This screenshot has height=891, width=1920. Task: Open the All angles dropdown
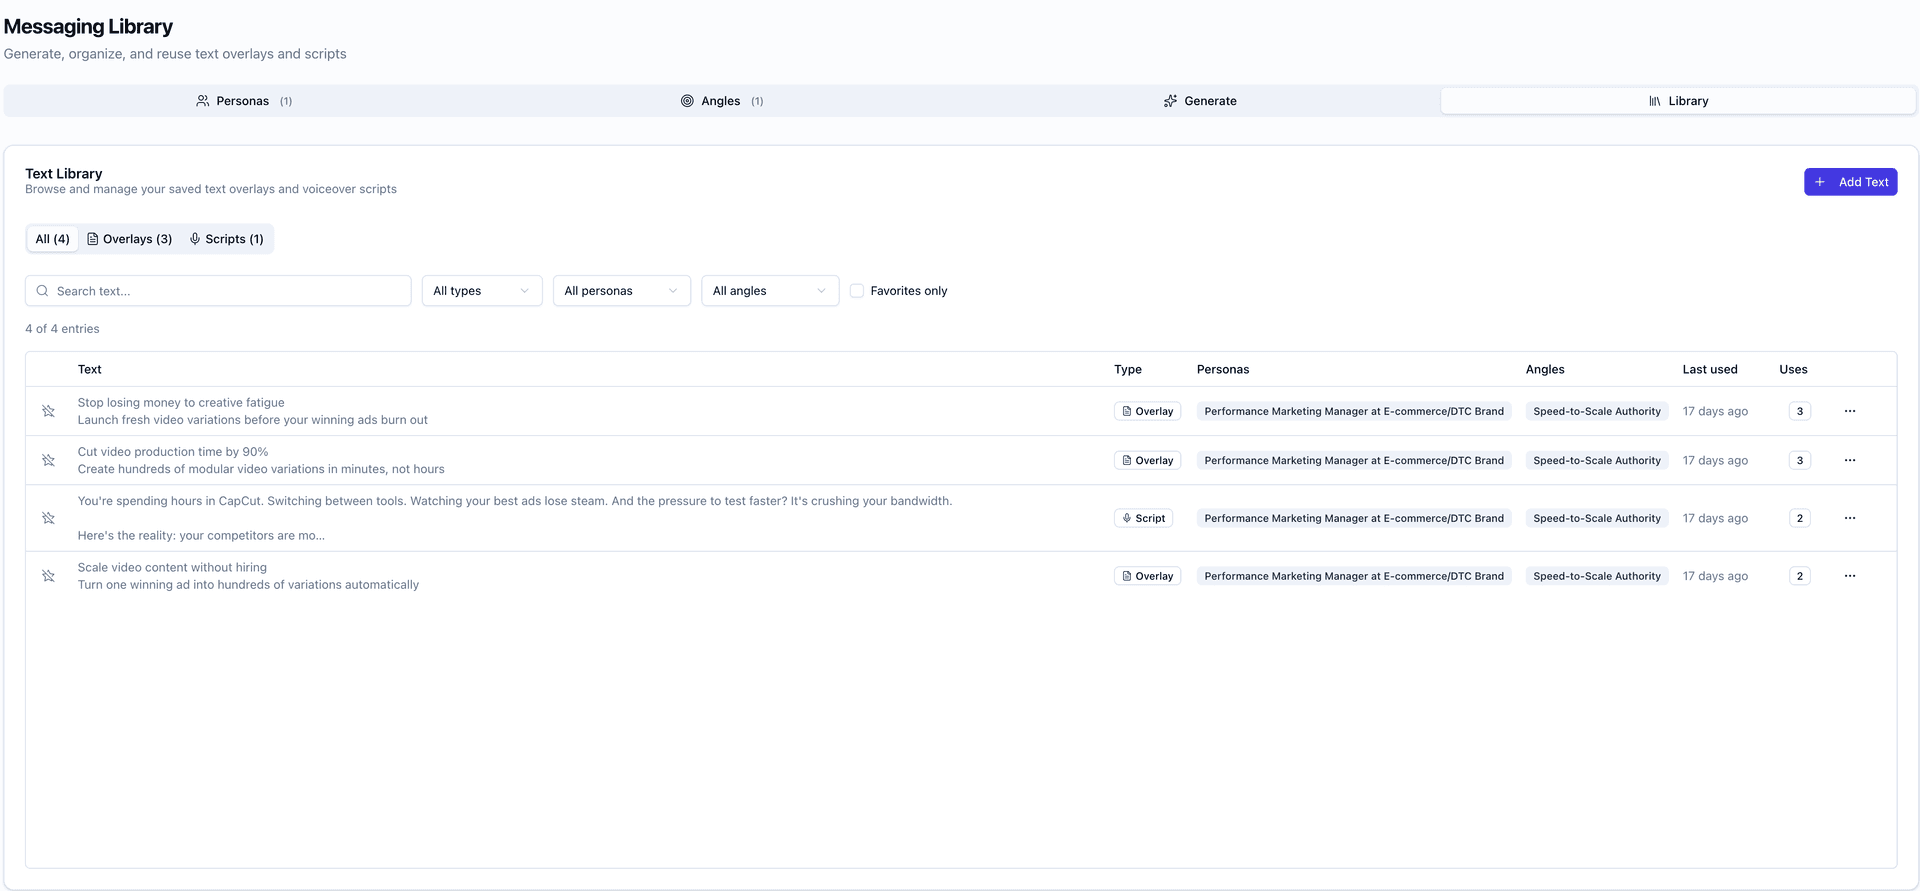coord(770,291)
